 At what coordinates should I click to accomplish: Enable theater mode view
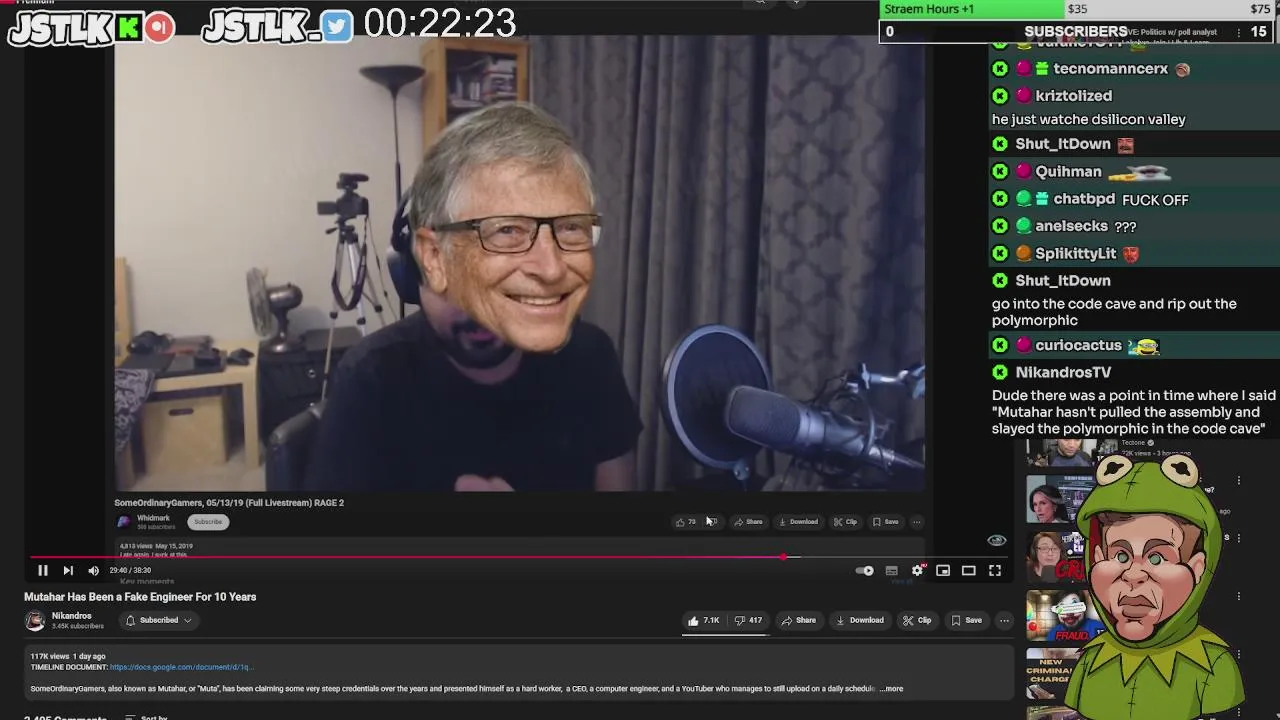coord(969,570)
